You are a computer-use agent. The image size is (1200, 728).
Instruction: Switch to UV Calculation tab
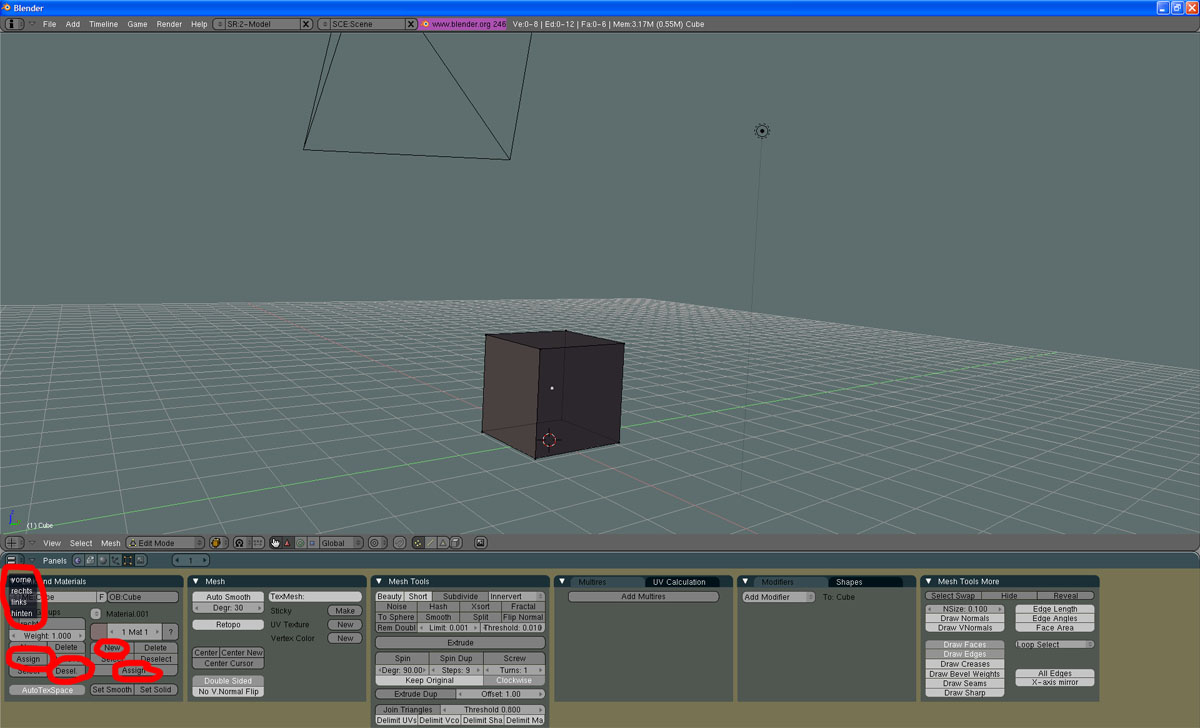click(678, 582)
